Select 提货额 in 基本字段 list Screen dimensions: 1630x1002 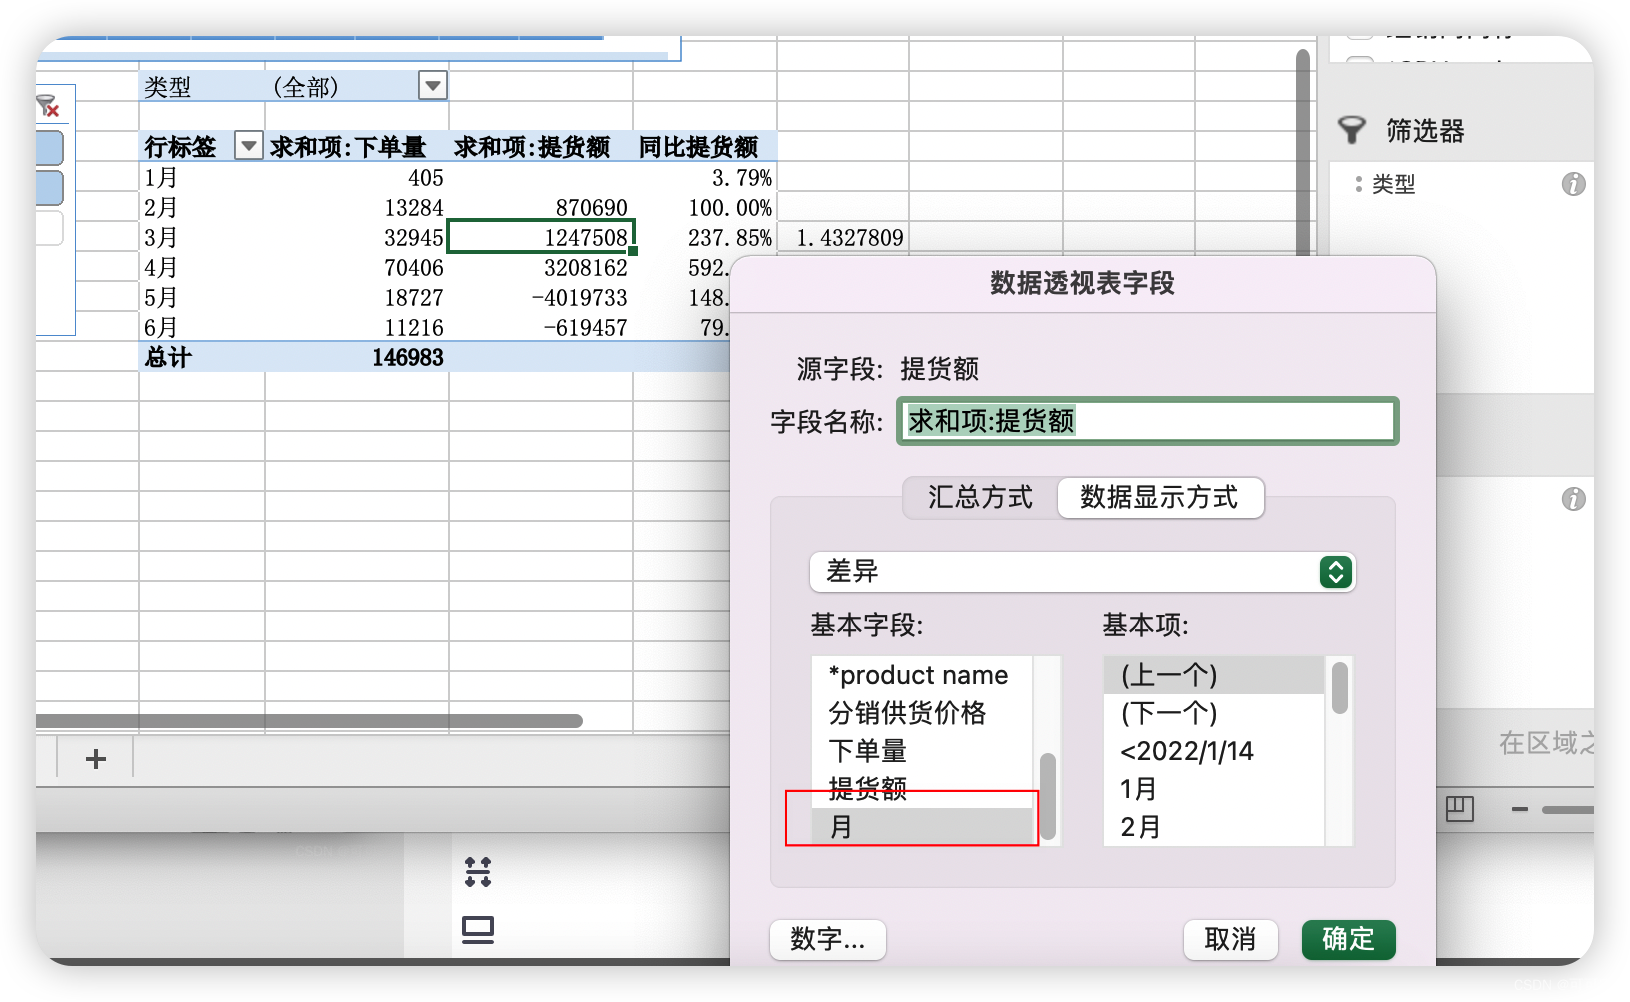point(922,789)
